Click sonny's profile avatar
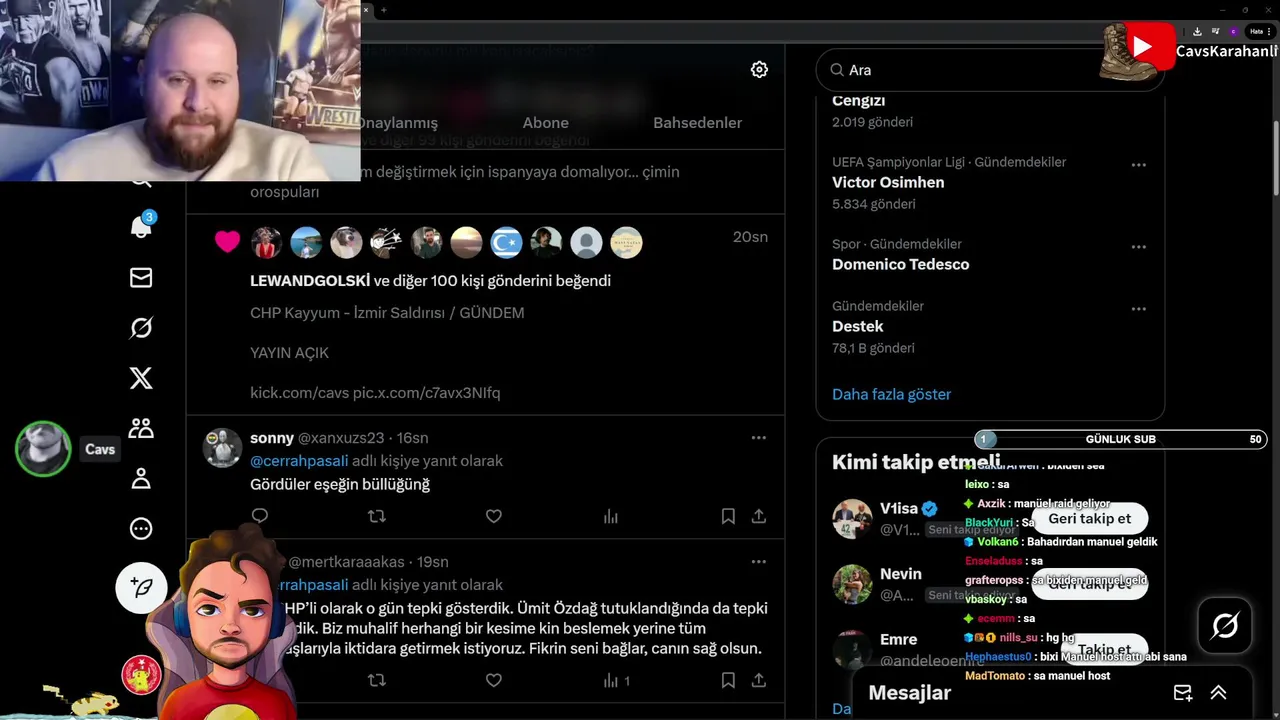1280x720 pixels. (x=222, y=448)
